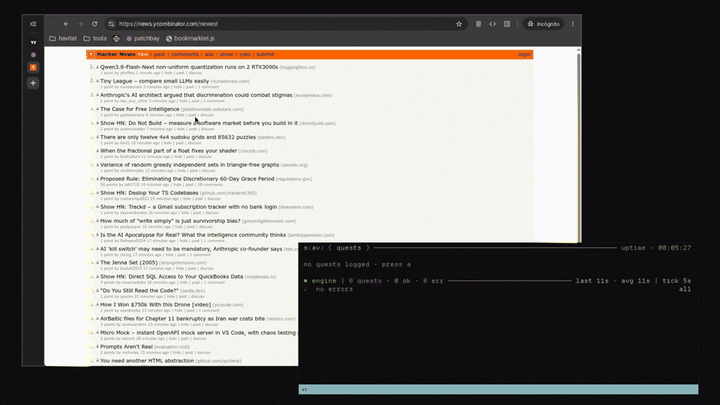Viewport: 720px width, 405px height.
Task: Click the teal status bar in terminal
Action: tap(498, 389)
